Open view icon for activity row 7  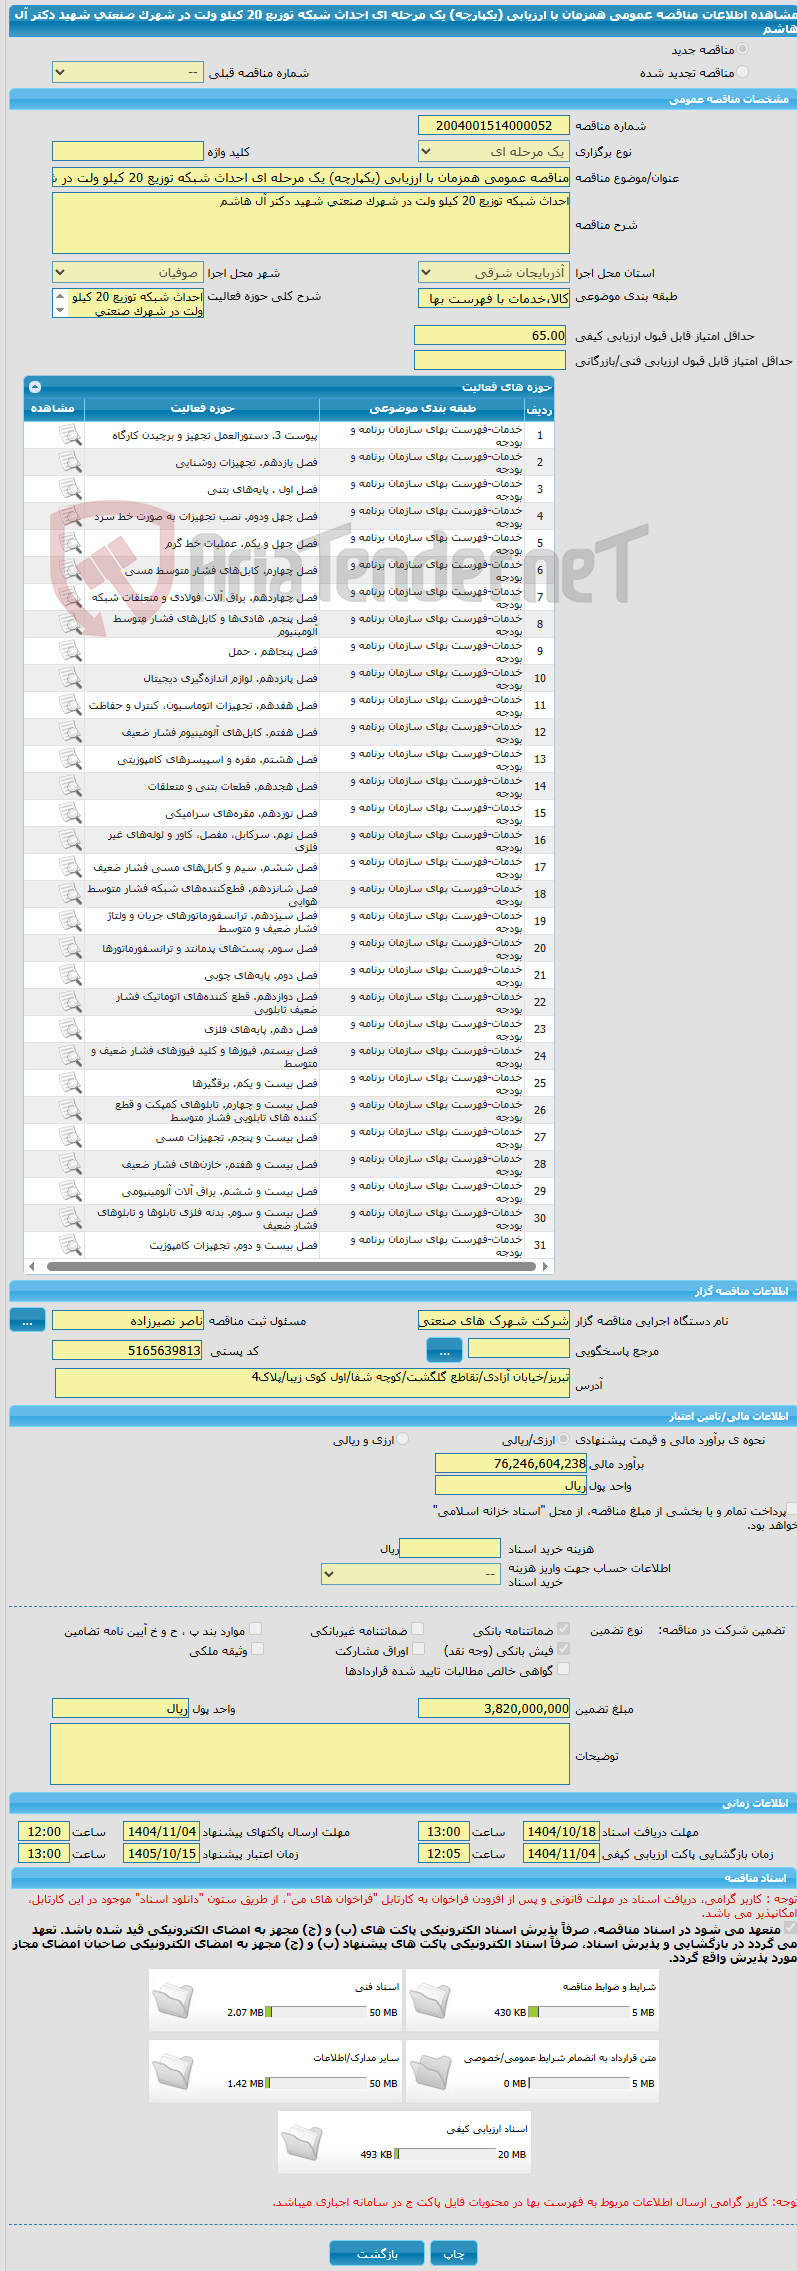(x=69, y=596)
